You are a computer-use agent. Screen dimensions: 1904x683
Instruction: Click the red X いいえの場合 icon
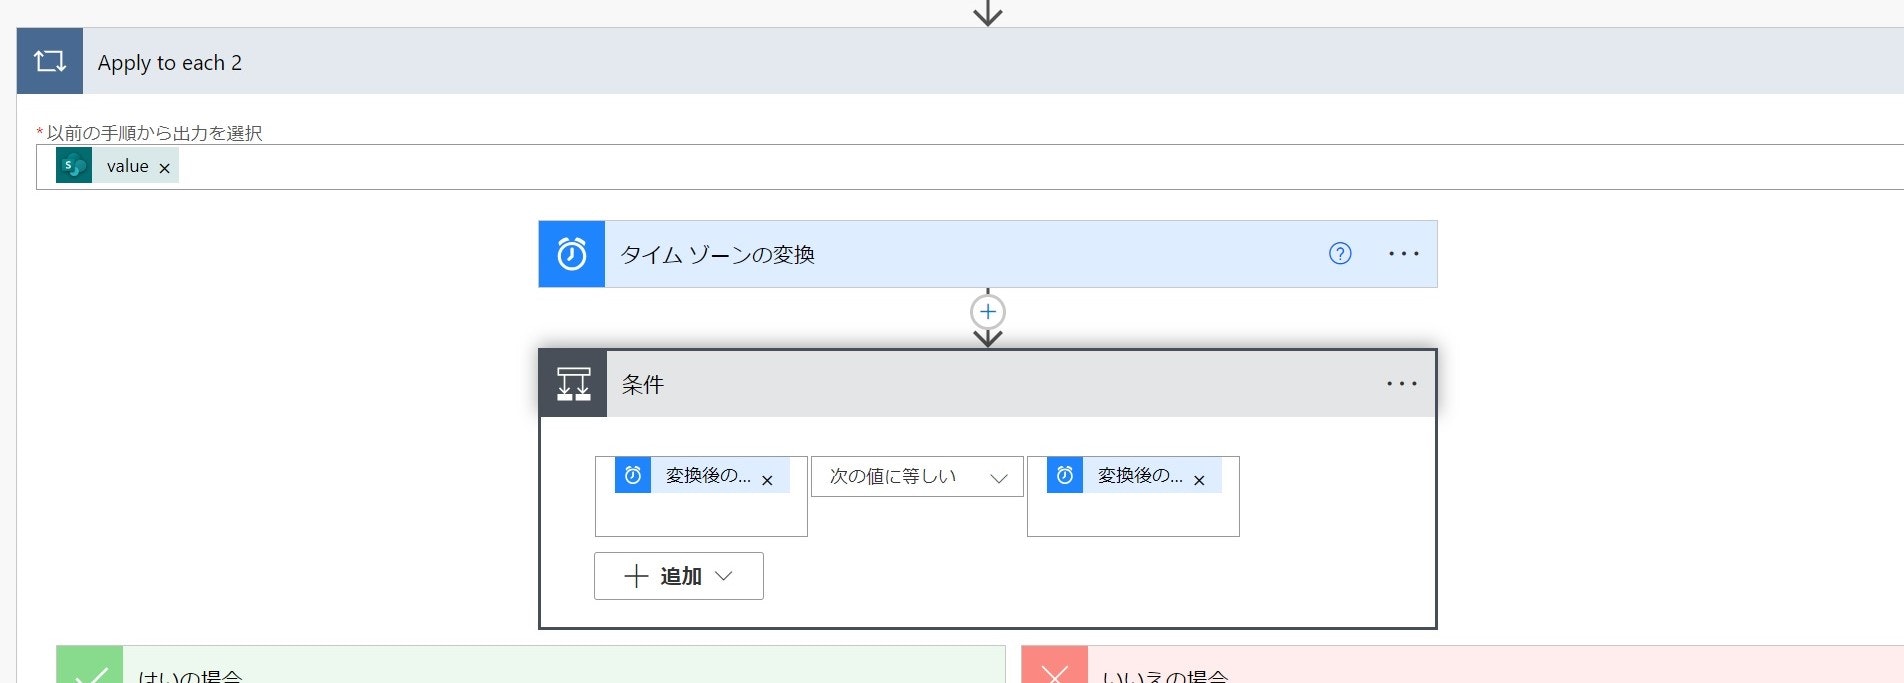coord(1055,666)
